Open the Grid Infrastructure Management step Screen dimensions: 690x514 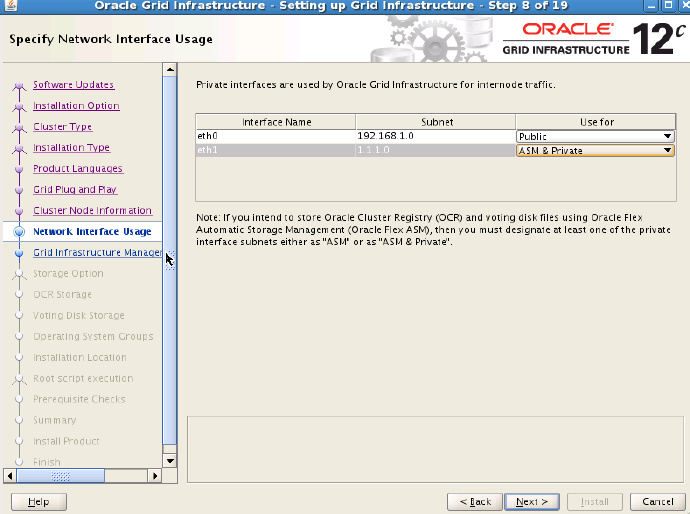(x=97, y=253)
